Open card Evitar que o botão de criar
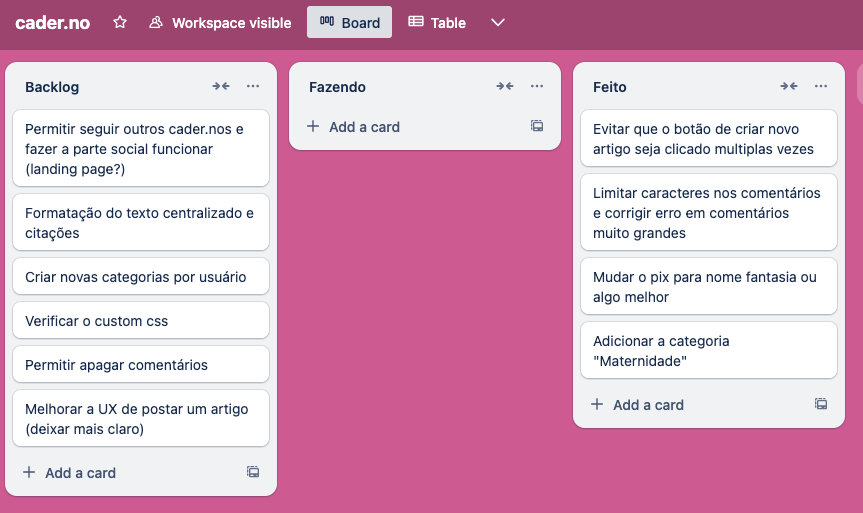This screenshot has height=513, width=863. [x=709, y=138]
